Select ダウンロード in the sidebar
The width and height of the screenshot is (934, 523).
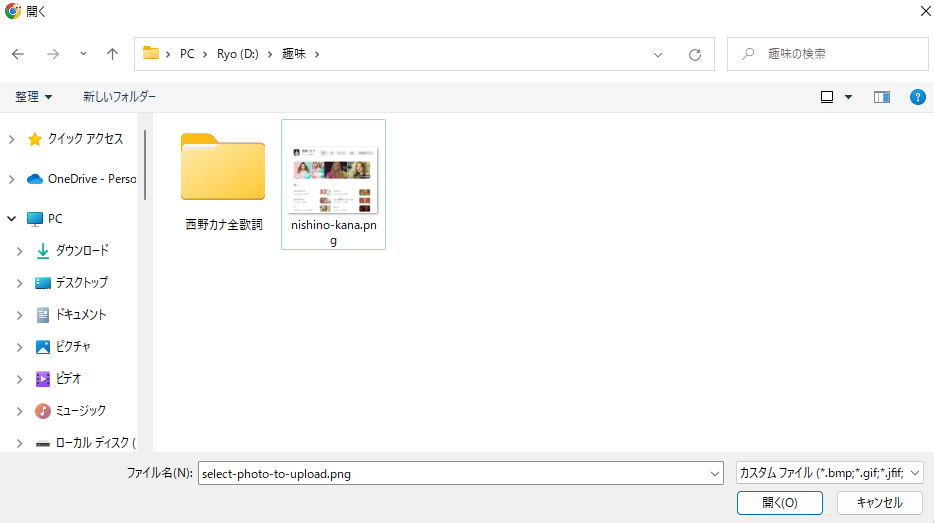81,251
